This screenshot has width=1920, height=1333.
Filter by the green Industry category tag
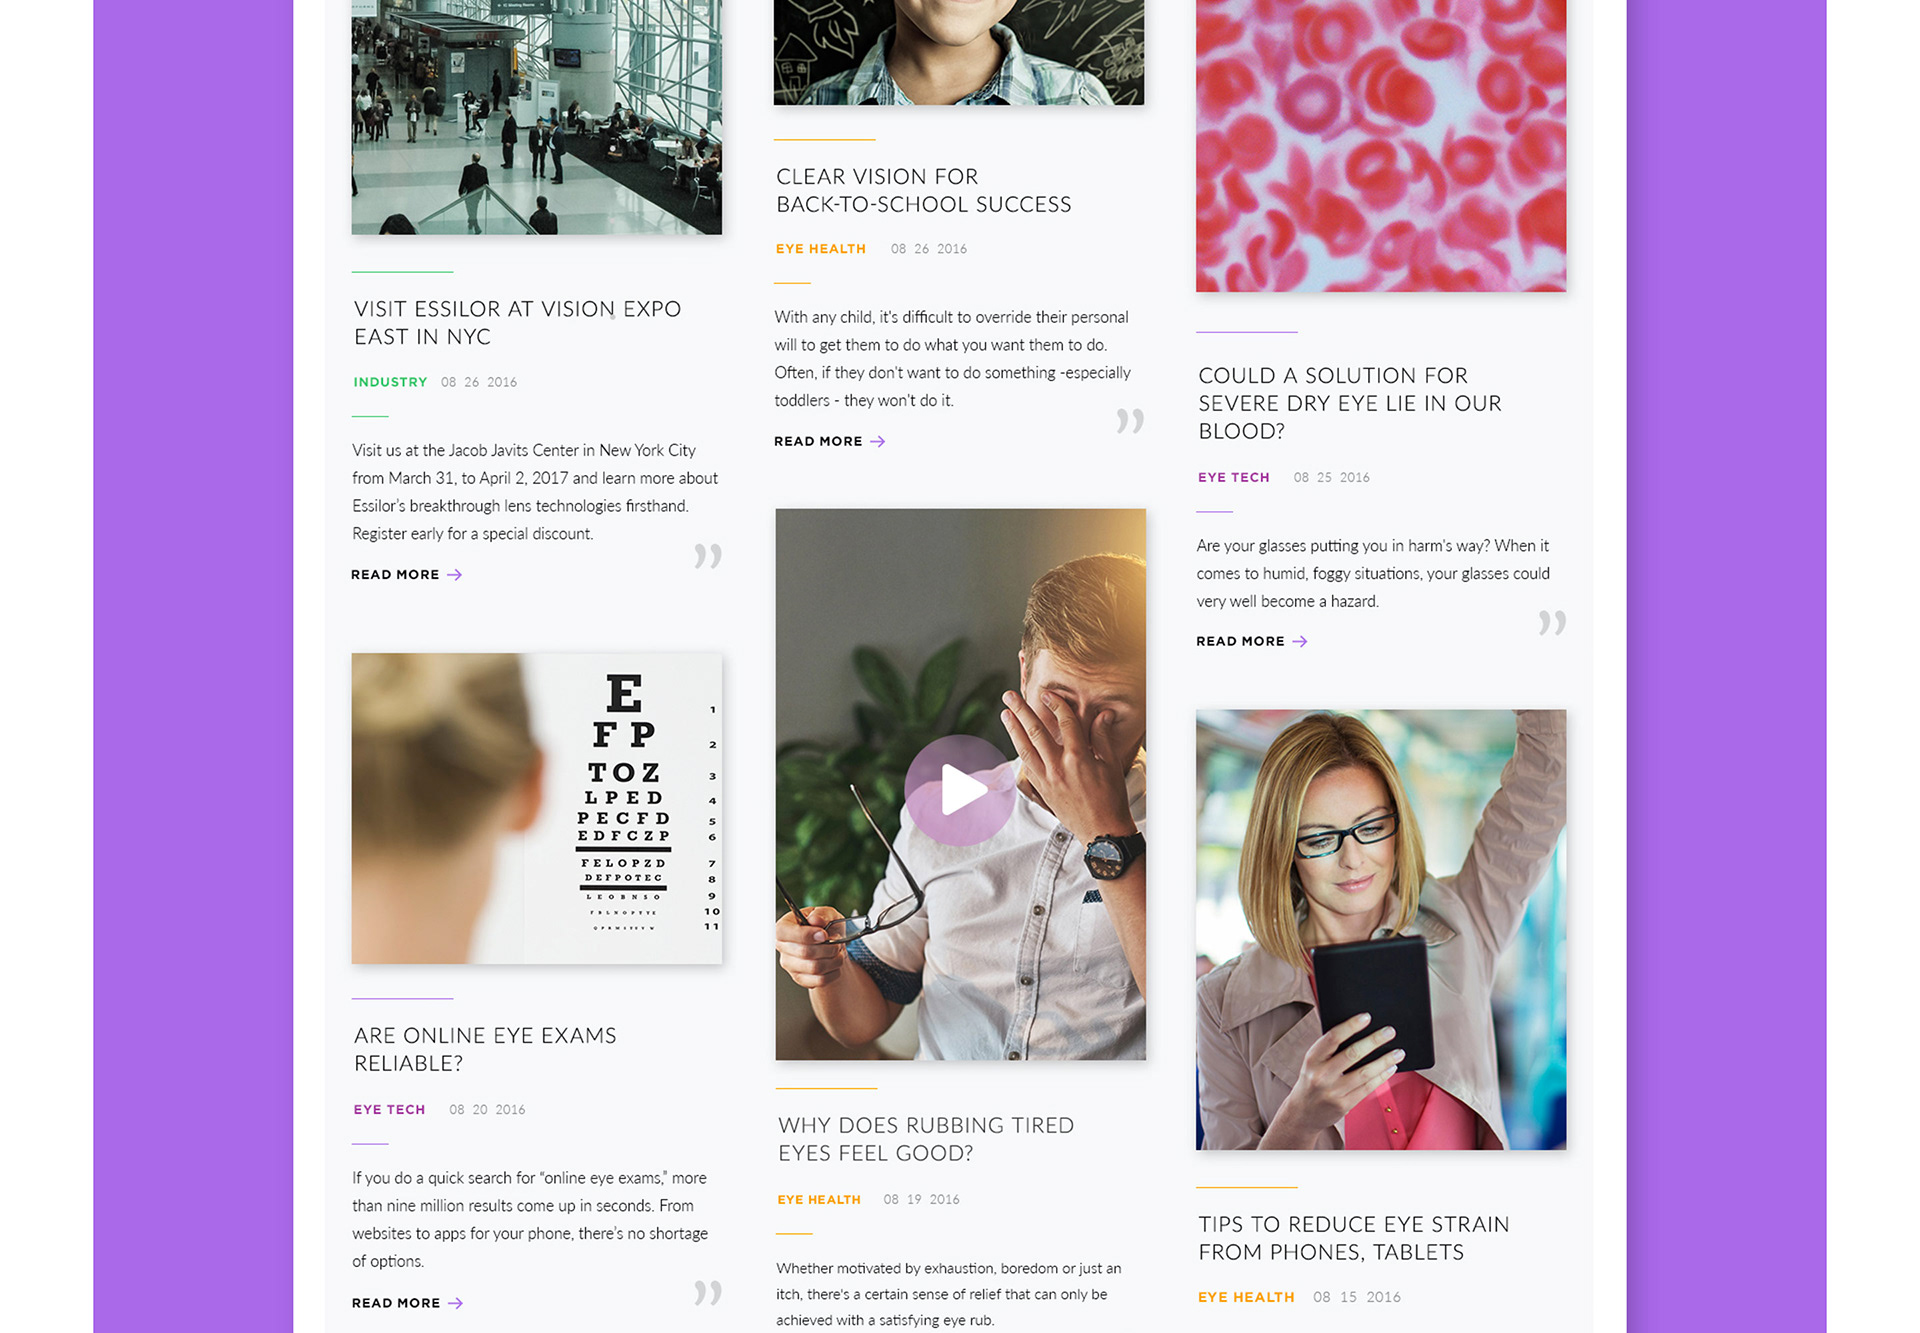(390, 382)
